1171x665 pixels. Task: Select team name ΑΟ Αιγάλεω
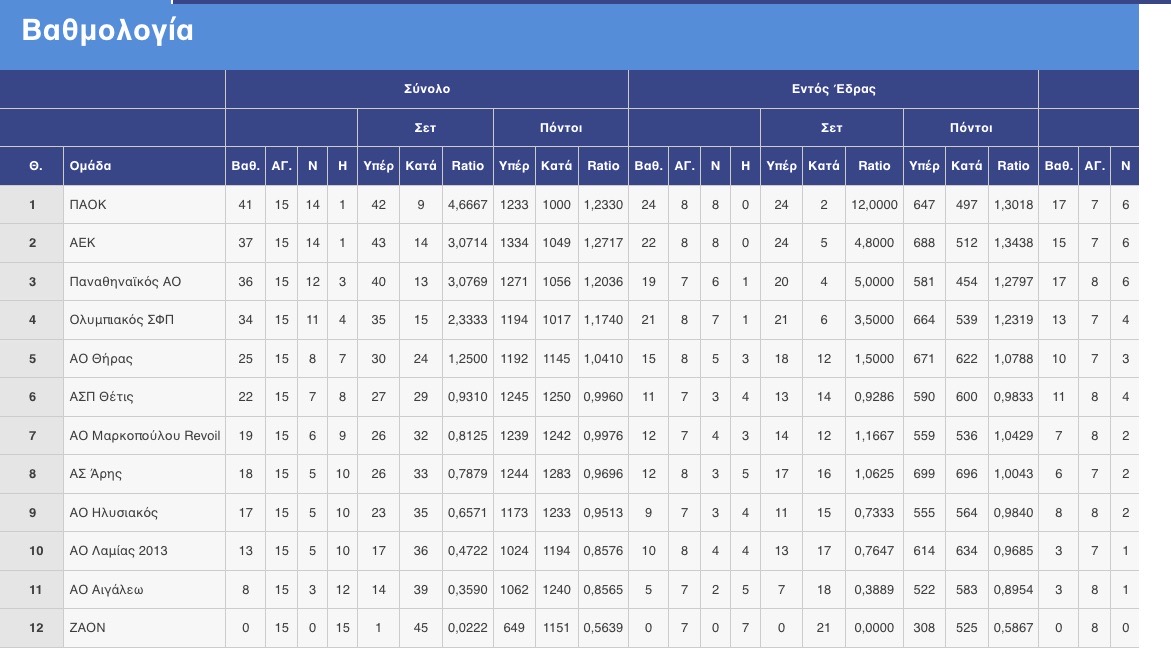click(x=106, y=590)
